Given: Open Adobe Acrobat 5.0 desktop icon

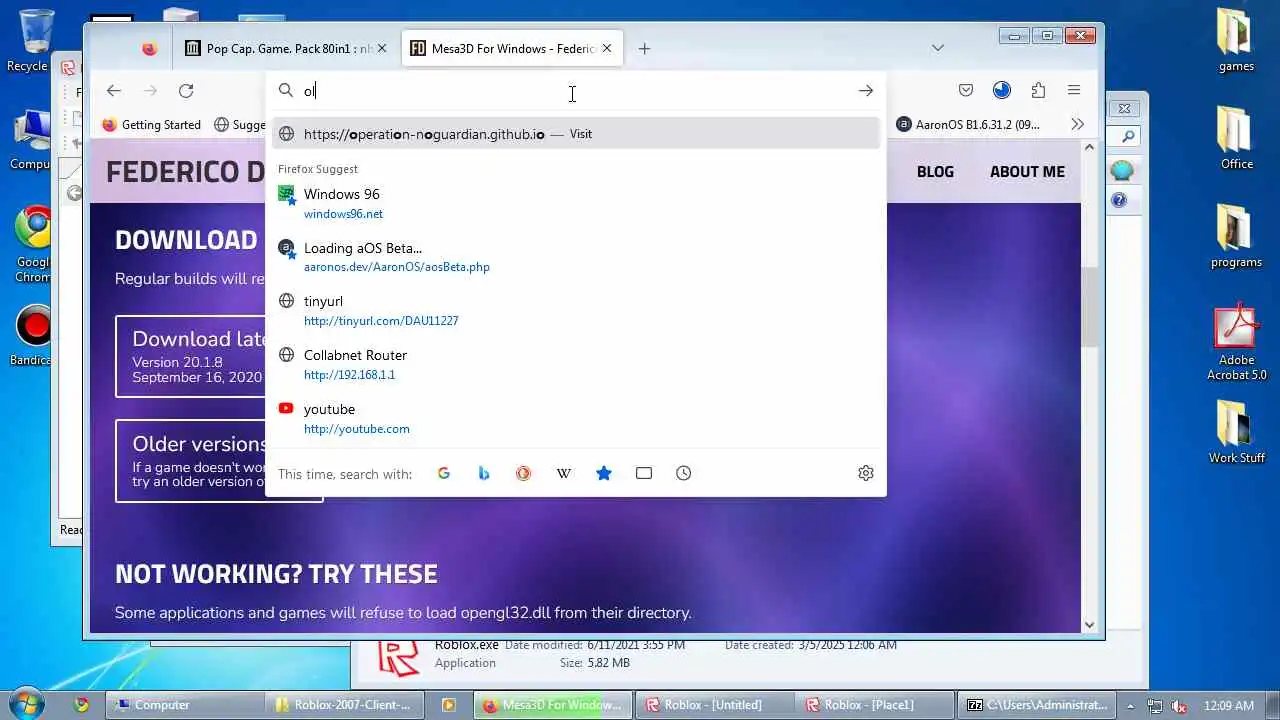Looking at the screenshot, I should point(1236,341).
